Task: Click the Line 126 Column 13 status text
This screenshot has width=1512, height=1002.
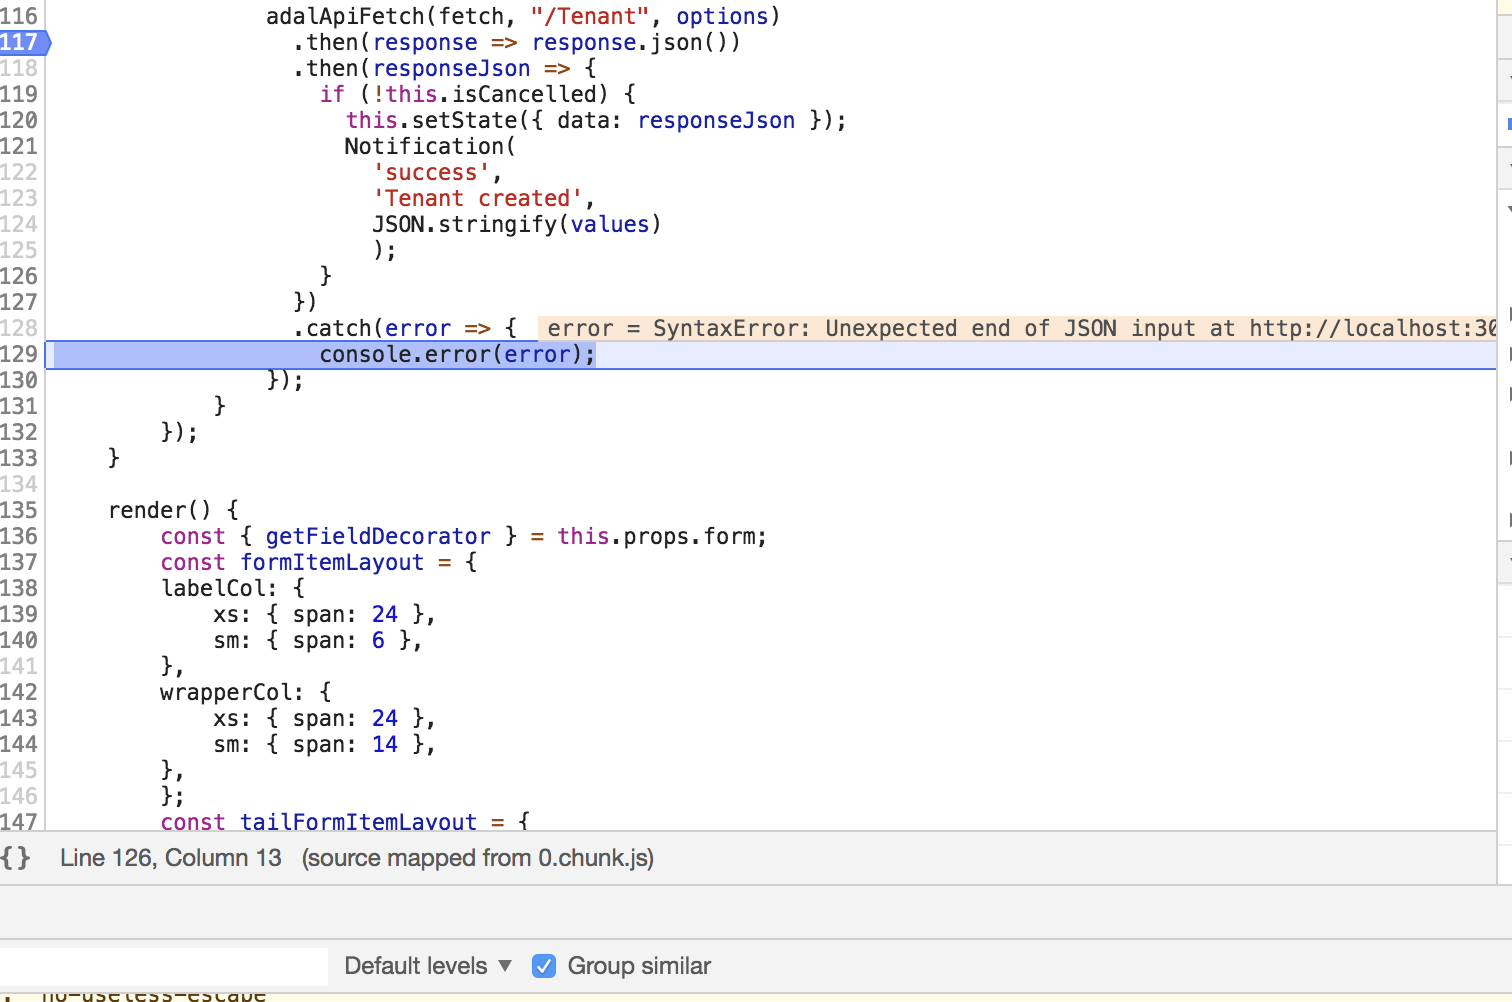Action: [170, 857]
